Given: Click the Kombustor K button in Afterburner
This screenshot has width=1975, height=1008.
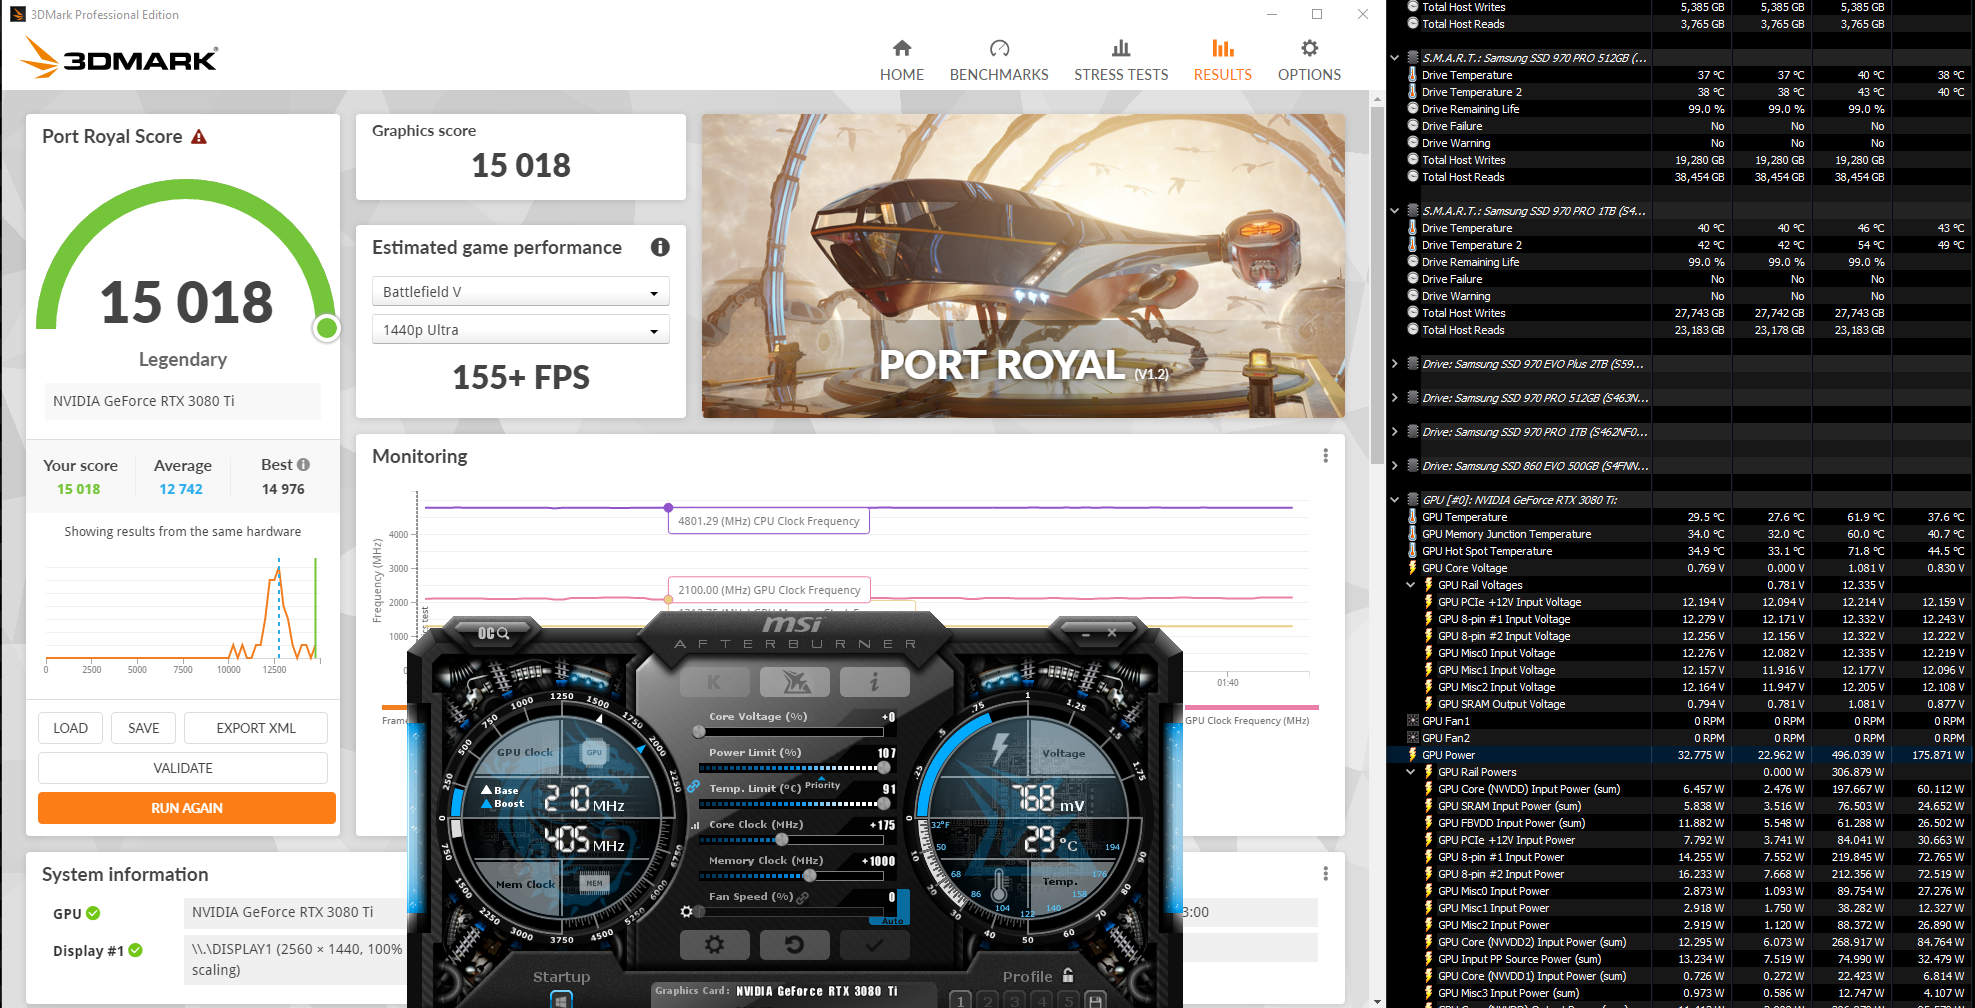Looking at the screenshot, I should (714, 682).
